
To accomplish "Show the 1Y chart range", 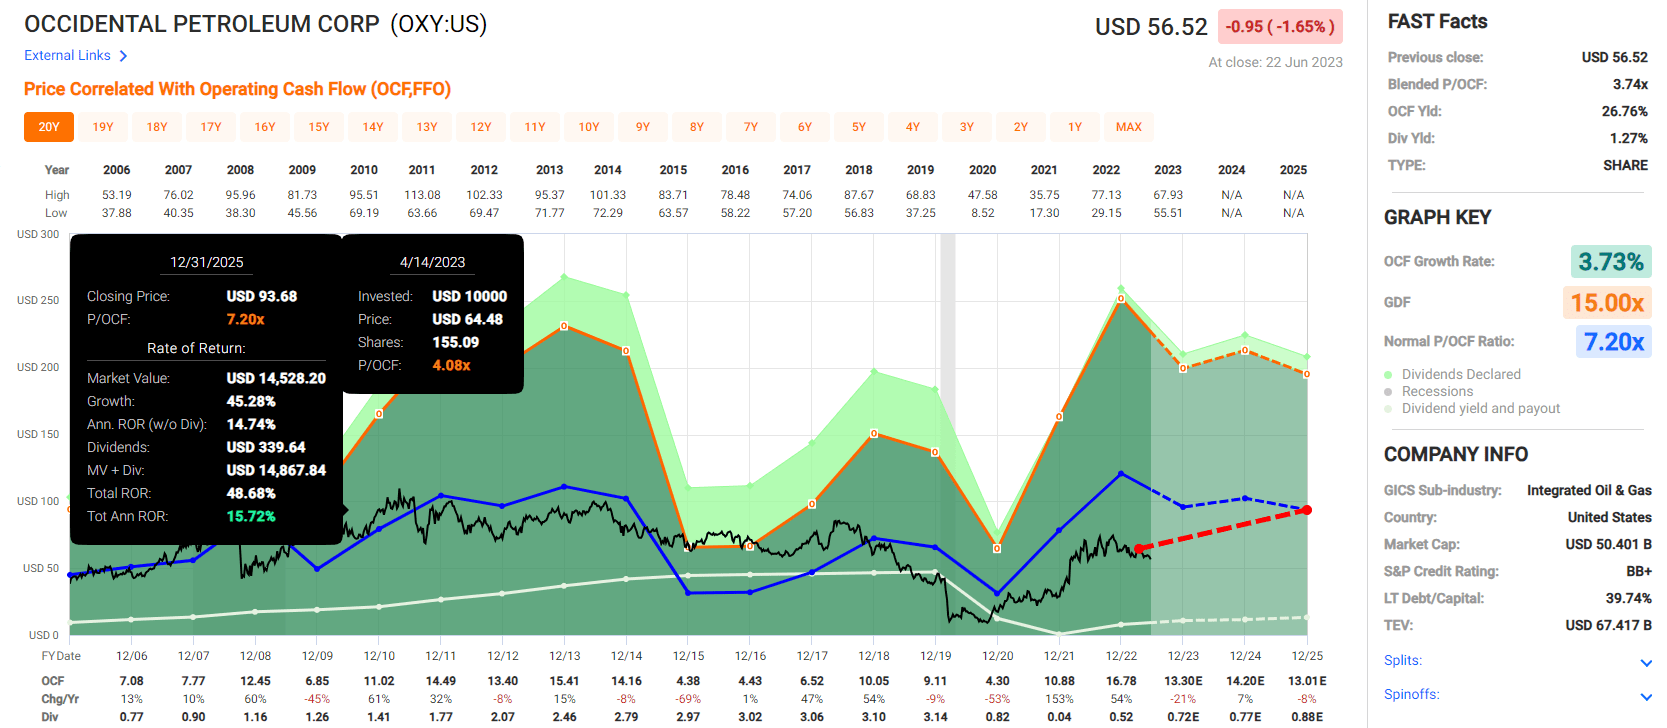I will tap(1075, 127).
